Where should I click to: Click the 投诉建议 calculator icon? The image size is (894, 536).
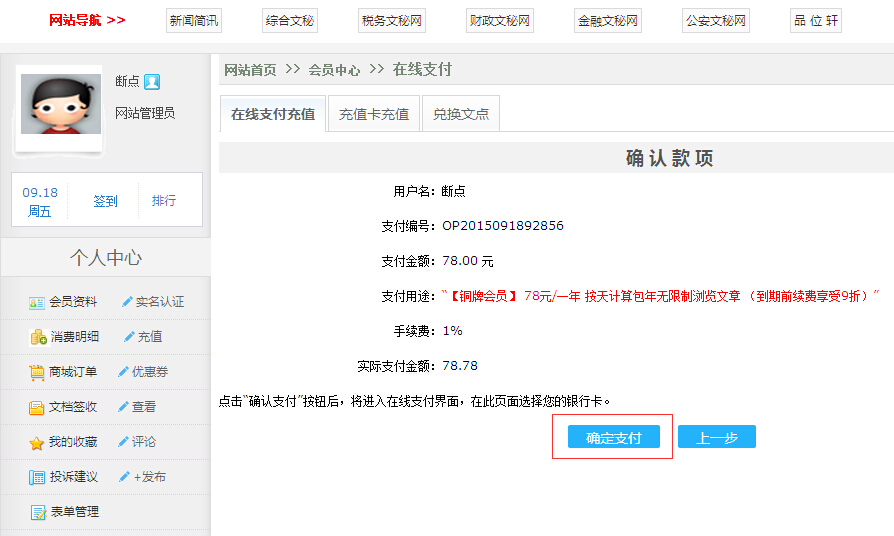[x=37, y=477]
